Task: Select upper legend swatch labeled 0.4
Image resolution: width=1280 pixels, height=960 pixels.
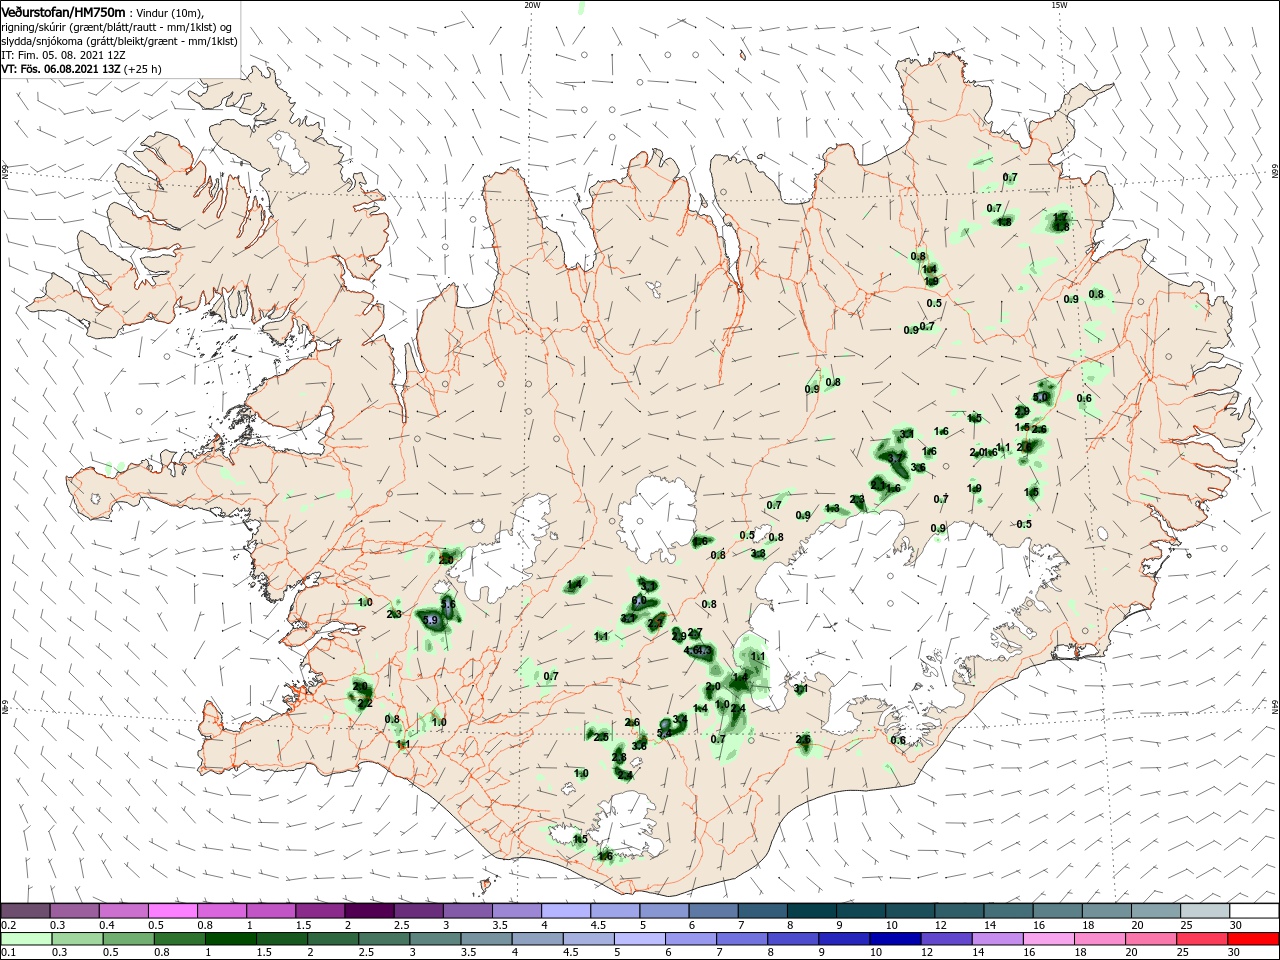Action: click(x=124, y=910)
